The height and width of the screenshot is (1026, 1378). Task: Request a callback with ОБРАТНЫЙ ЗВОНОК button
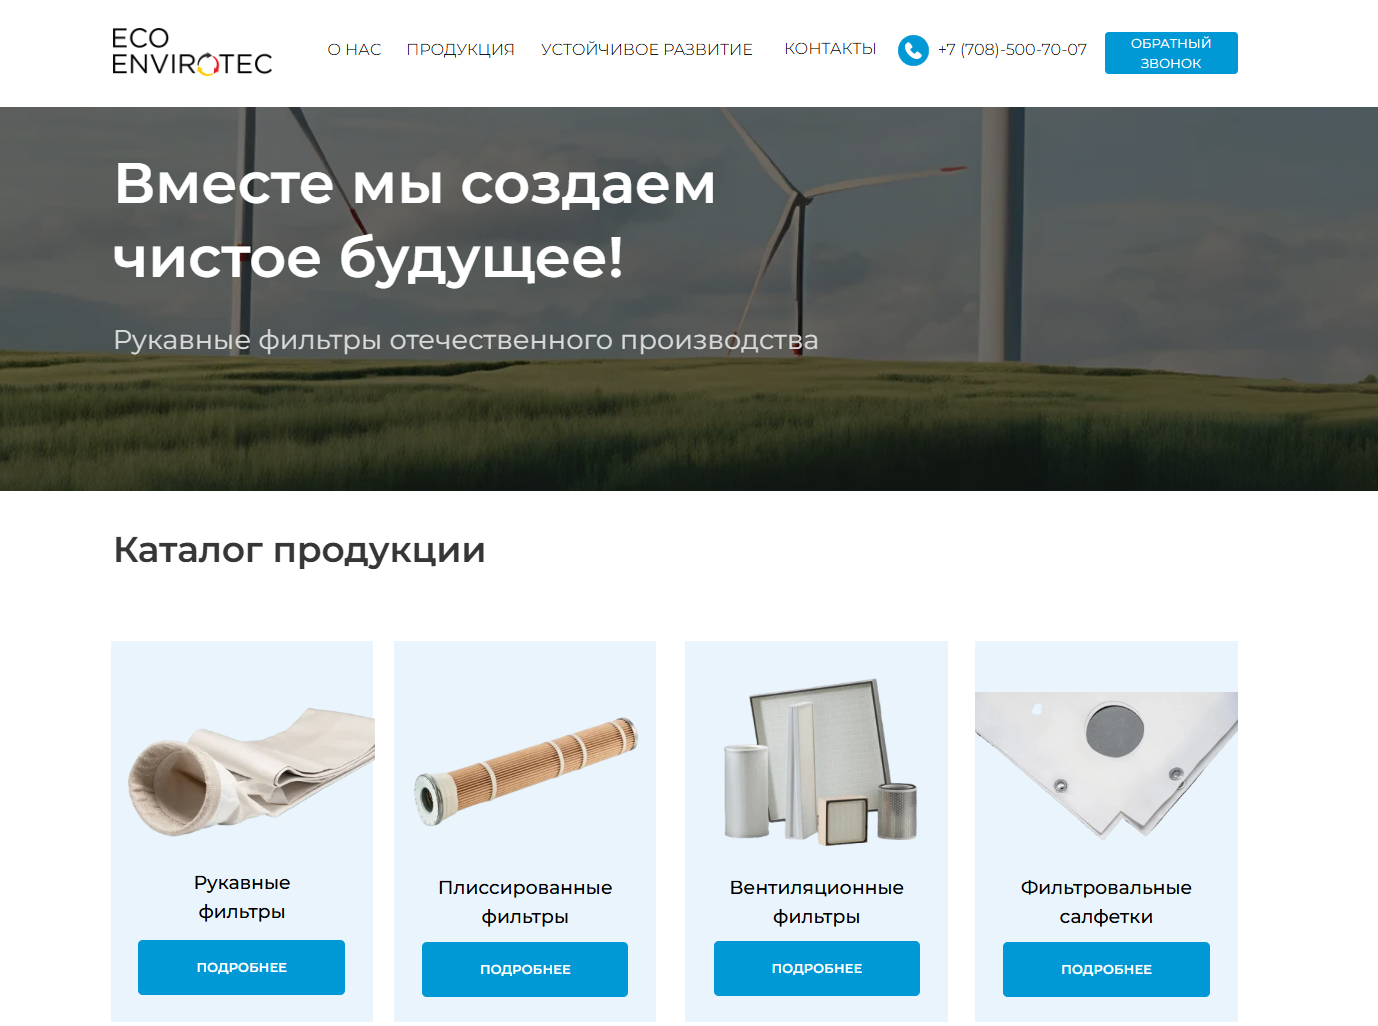point(1171,53)
